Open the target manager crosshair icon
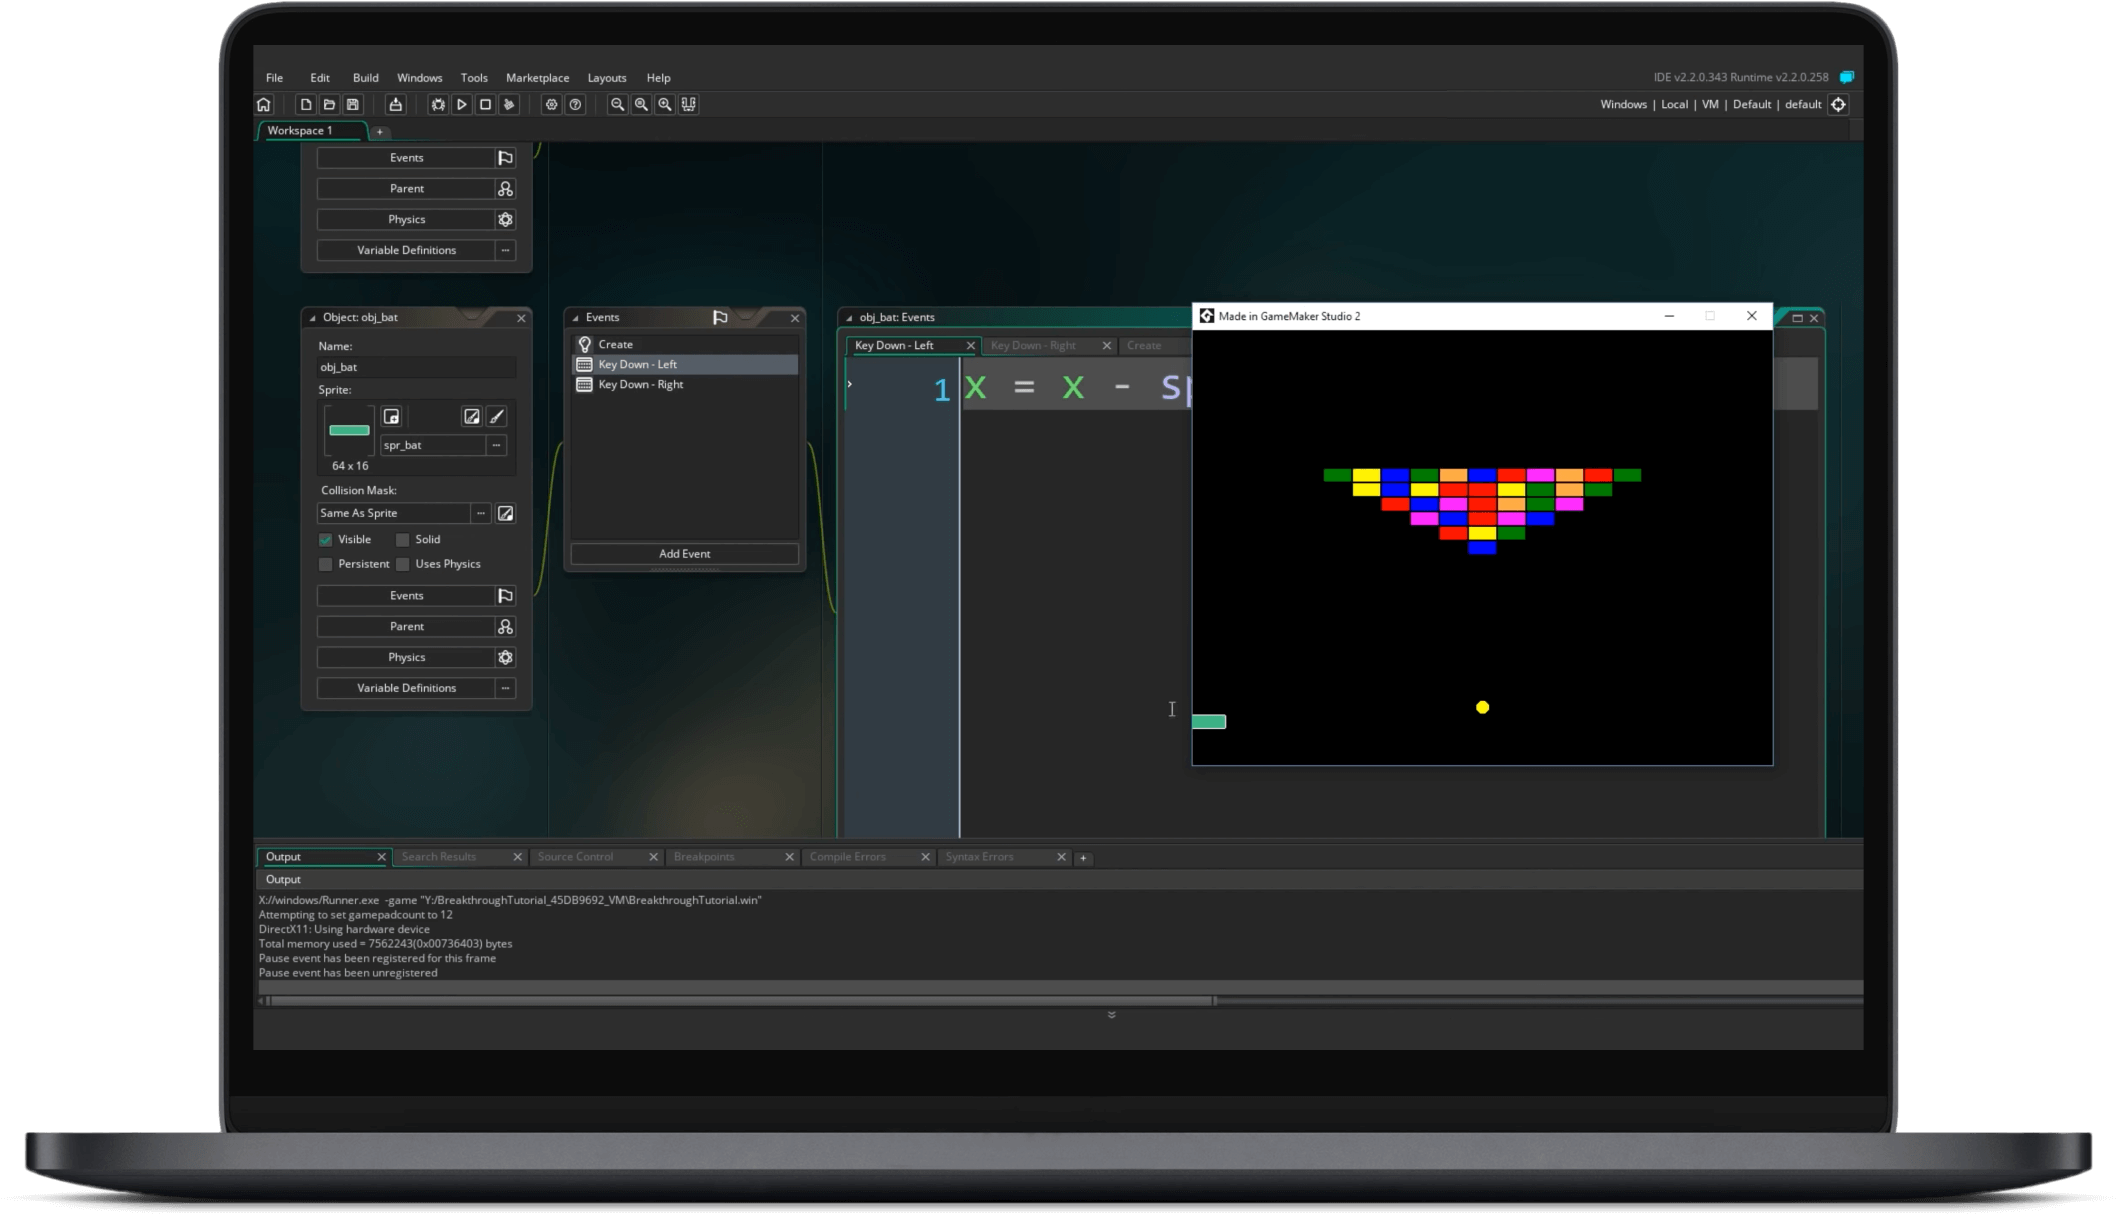Screen dimensions: 2118x1214 point(1838,104)
